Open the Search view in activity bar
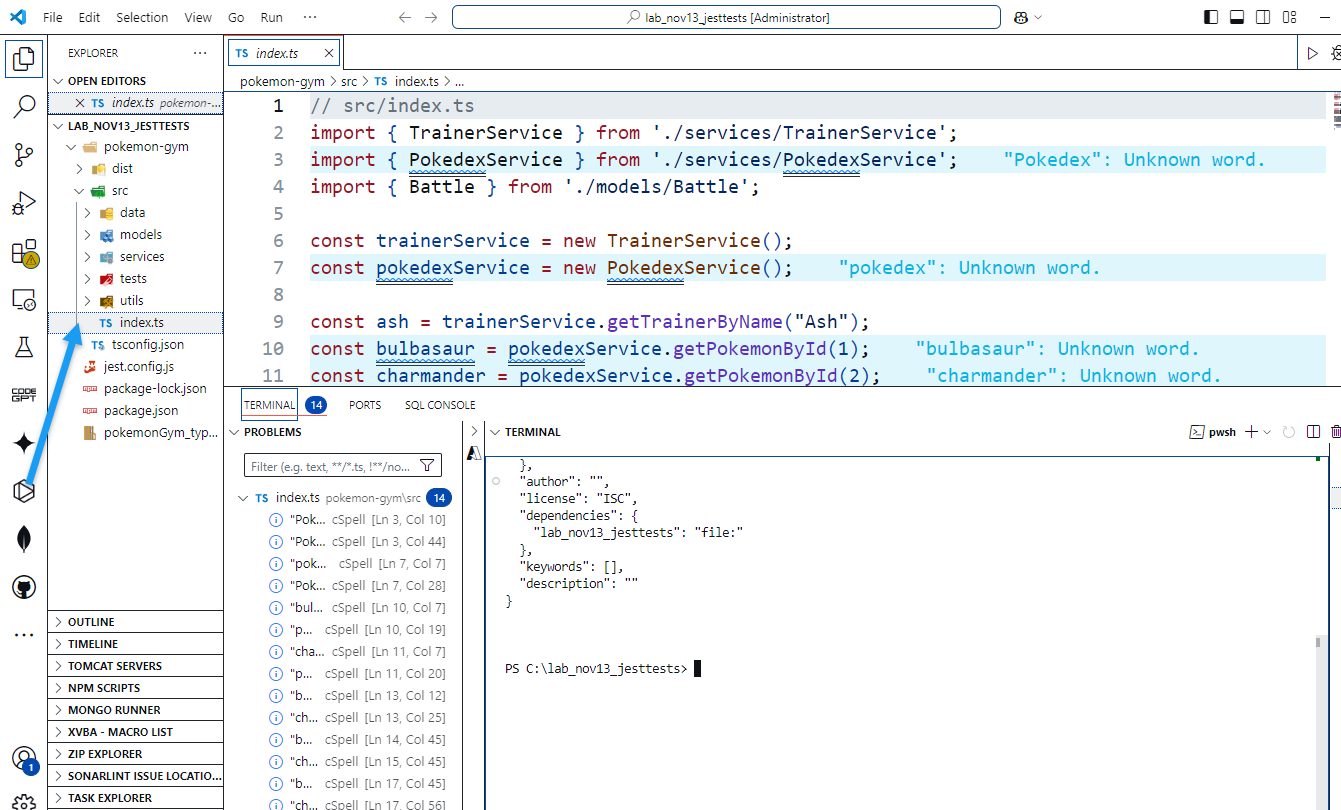The height and width of the screenshot is (810, 1341). (x=23, y=107)
